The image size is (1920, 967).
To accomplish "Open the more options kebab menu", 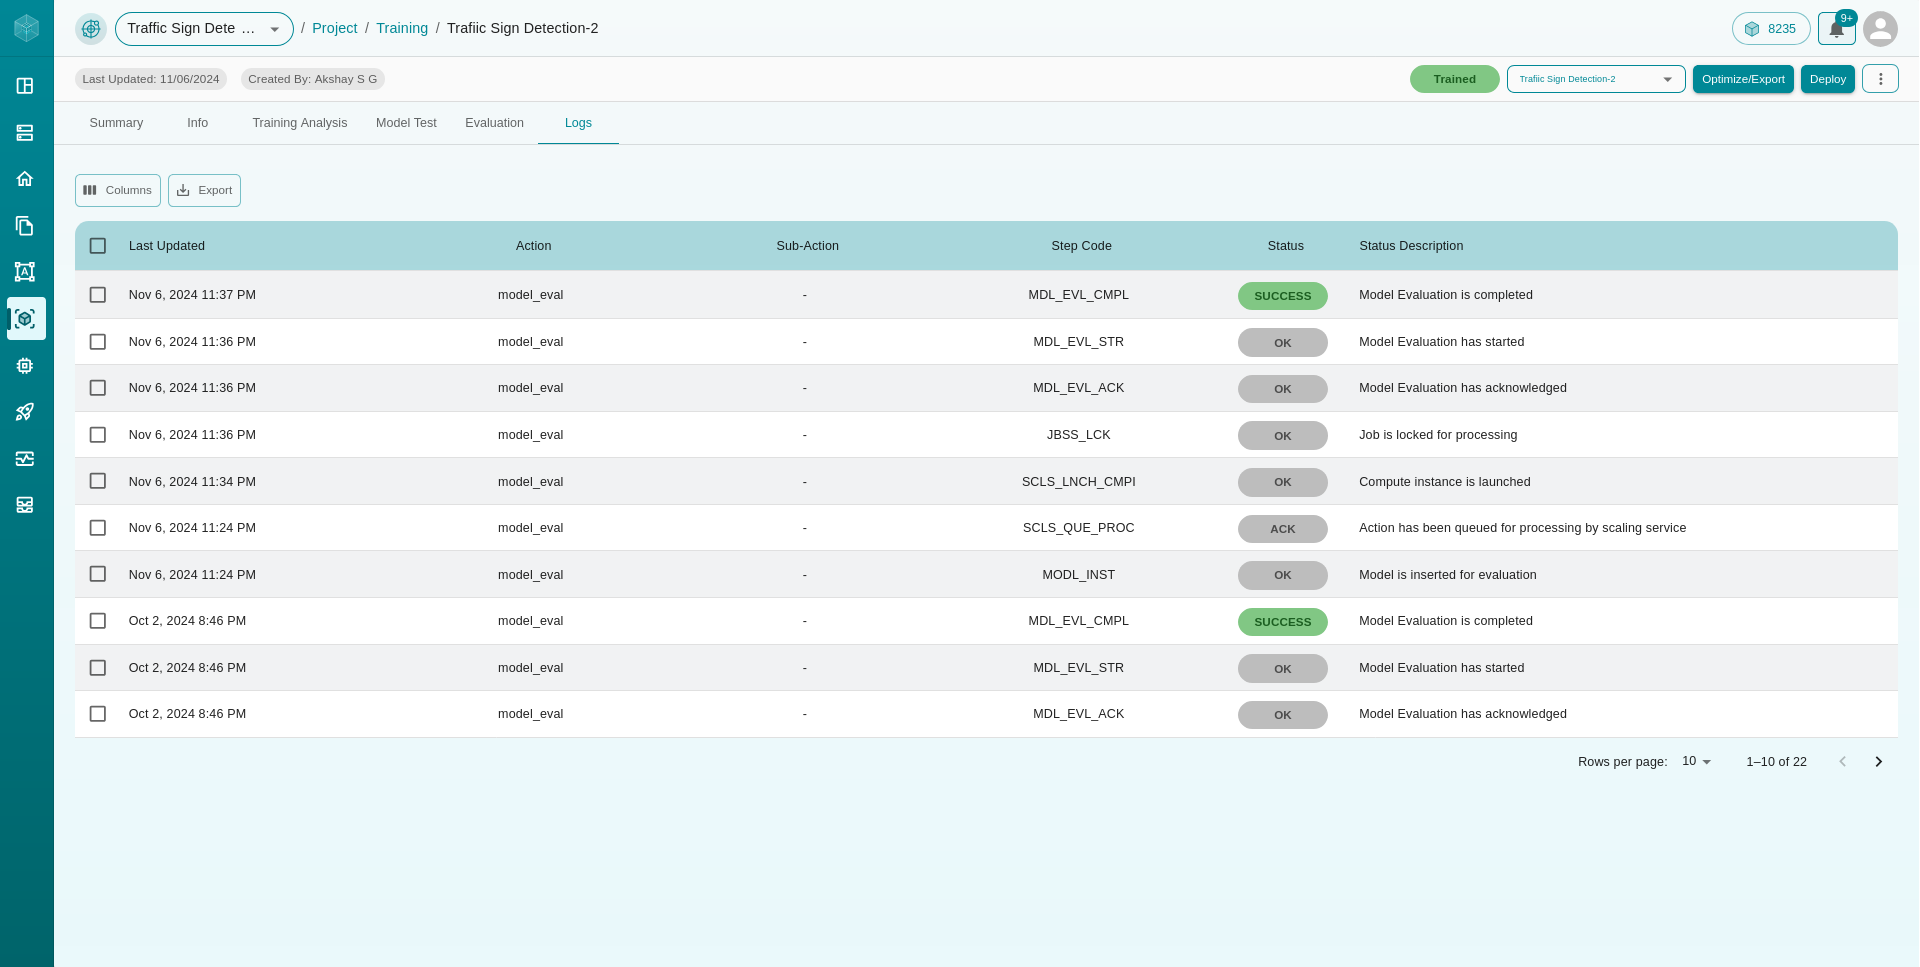I will tap(1880, 79).
